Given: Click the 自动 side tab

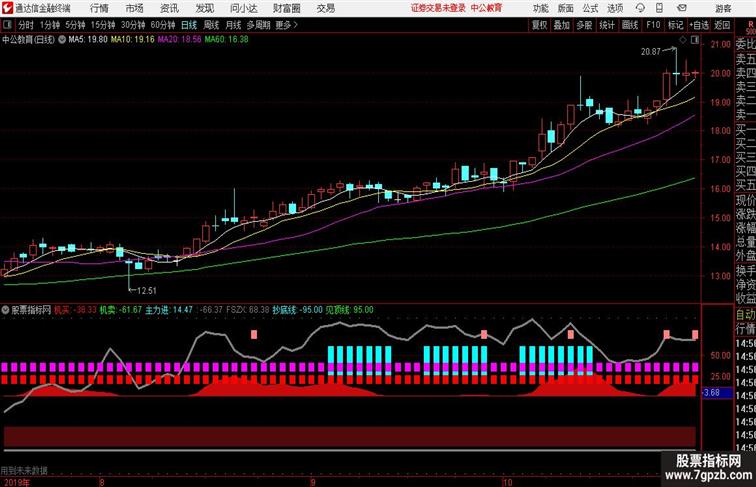Looking at the screenshot, I should pyautogui.click(x=745, y=315).
